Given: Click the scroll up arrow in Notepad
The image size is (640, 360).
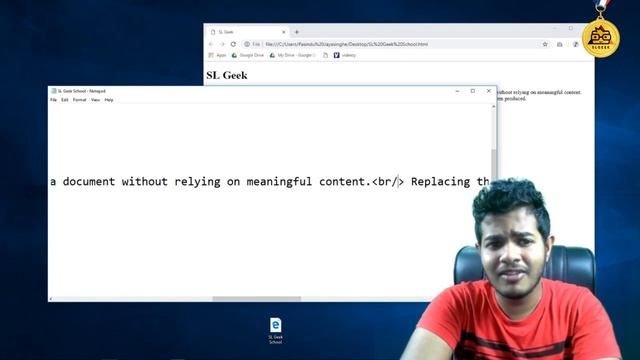Looking at the screenshot, I should 493,107.
